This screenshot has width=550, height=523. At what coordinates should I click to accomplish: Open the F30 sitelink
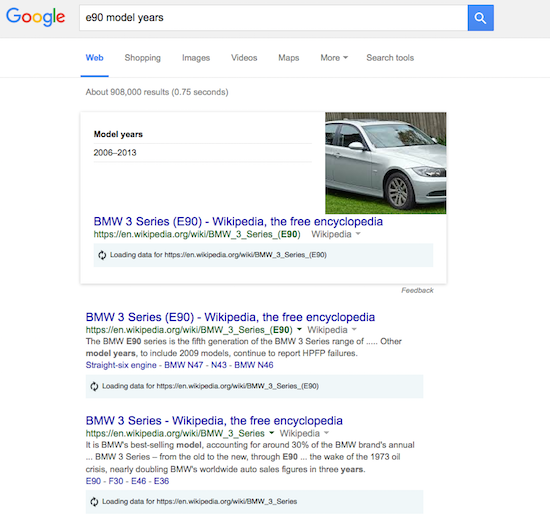coord(116,481)
